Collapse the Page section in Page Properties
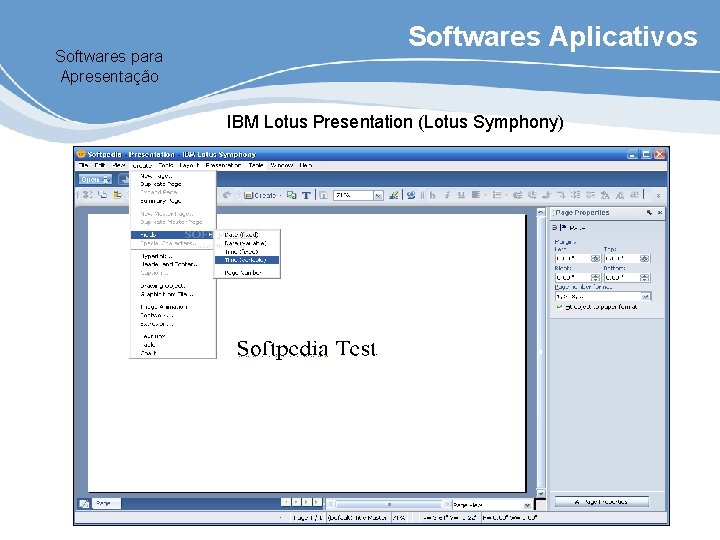 tap(554, 227)
